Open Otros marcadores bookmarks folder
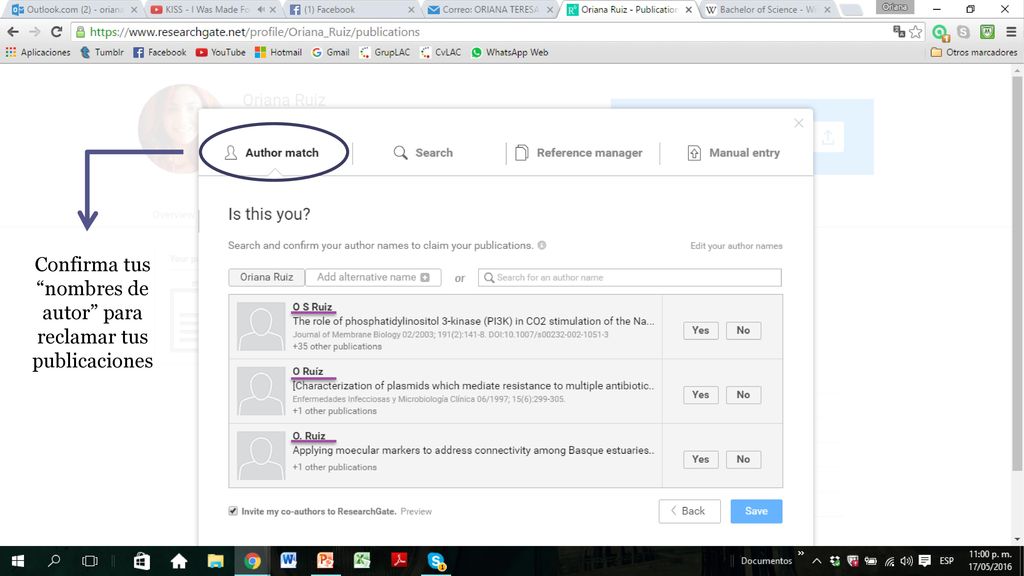Screen dimensions: 1024x576 pyautogui.click(x=974, y=52)
